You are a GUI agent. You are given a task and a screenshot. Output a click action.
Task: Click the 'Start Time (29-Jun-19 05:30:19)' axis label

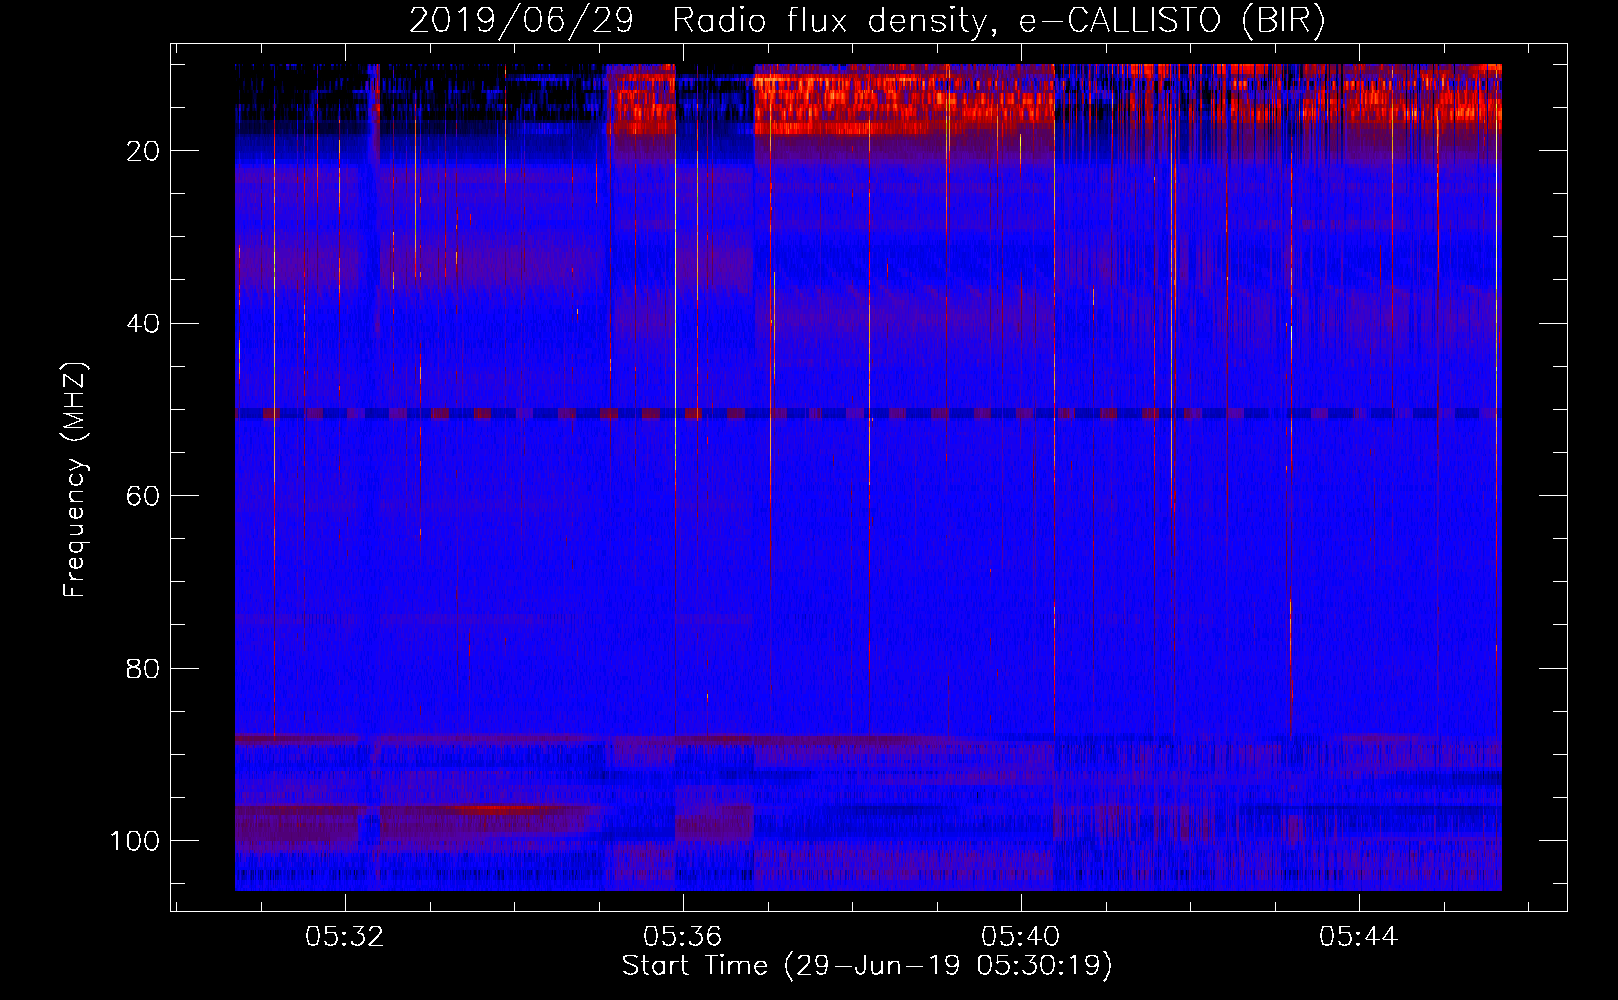pos(867,966)
